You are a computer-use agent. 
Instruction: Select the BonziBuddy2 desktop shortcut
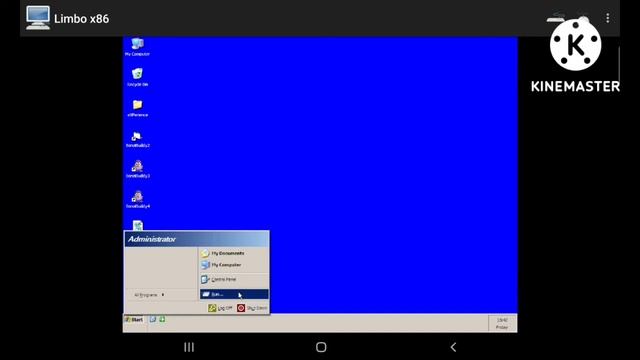[138, 138]
